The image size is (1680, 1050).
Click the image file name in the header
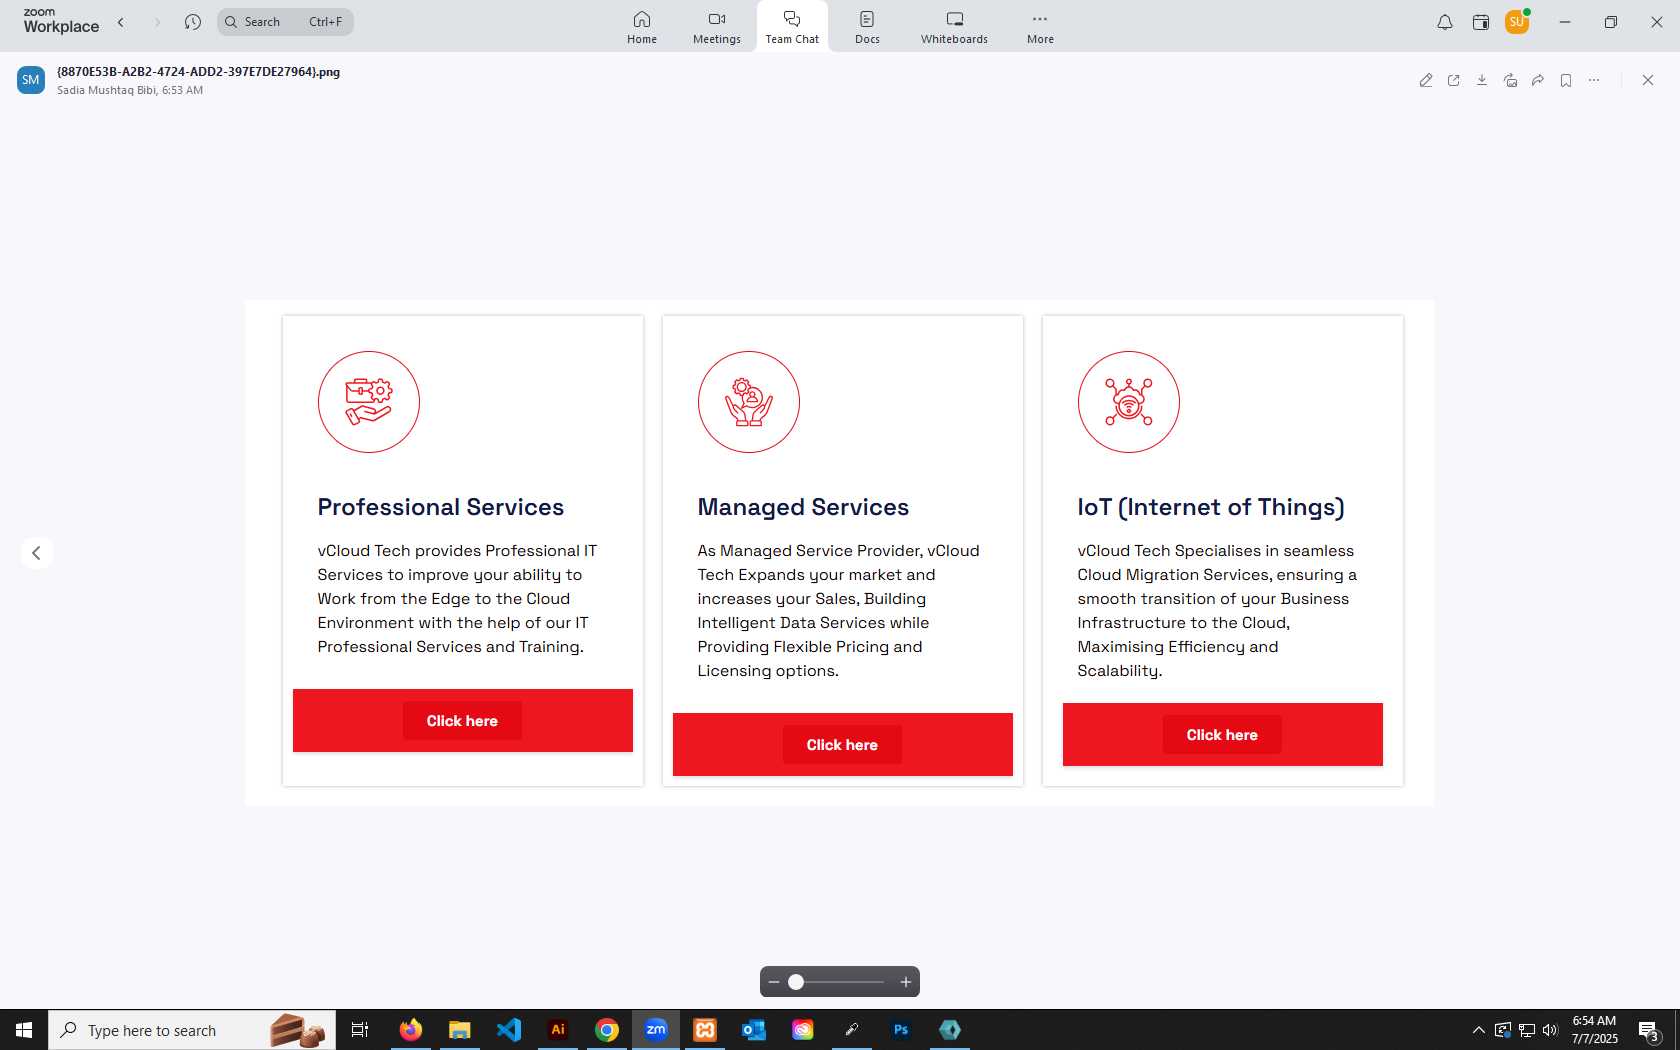coord(198,72)
